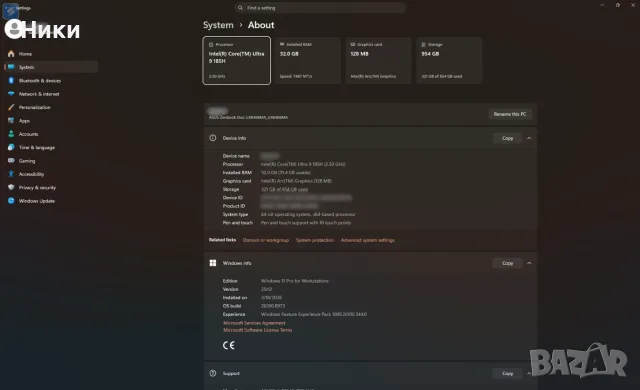Collapse the Windows info section chevron

(529, 263)
